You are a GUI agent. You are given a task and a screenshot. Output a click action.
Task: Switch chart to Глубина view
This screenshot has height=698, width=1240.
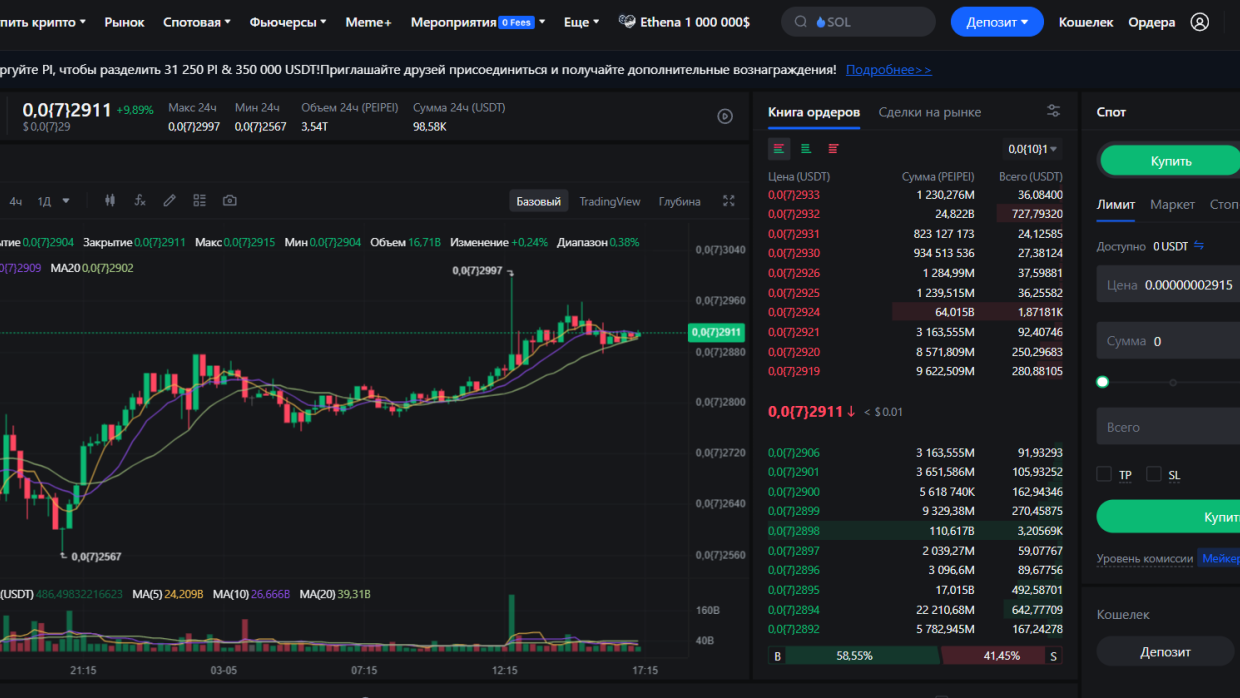click(x=680, y=201)
